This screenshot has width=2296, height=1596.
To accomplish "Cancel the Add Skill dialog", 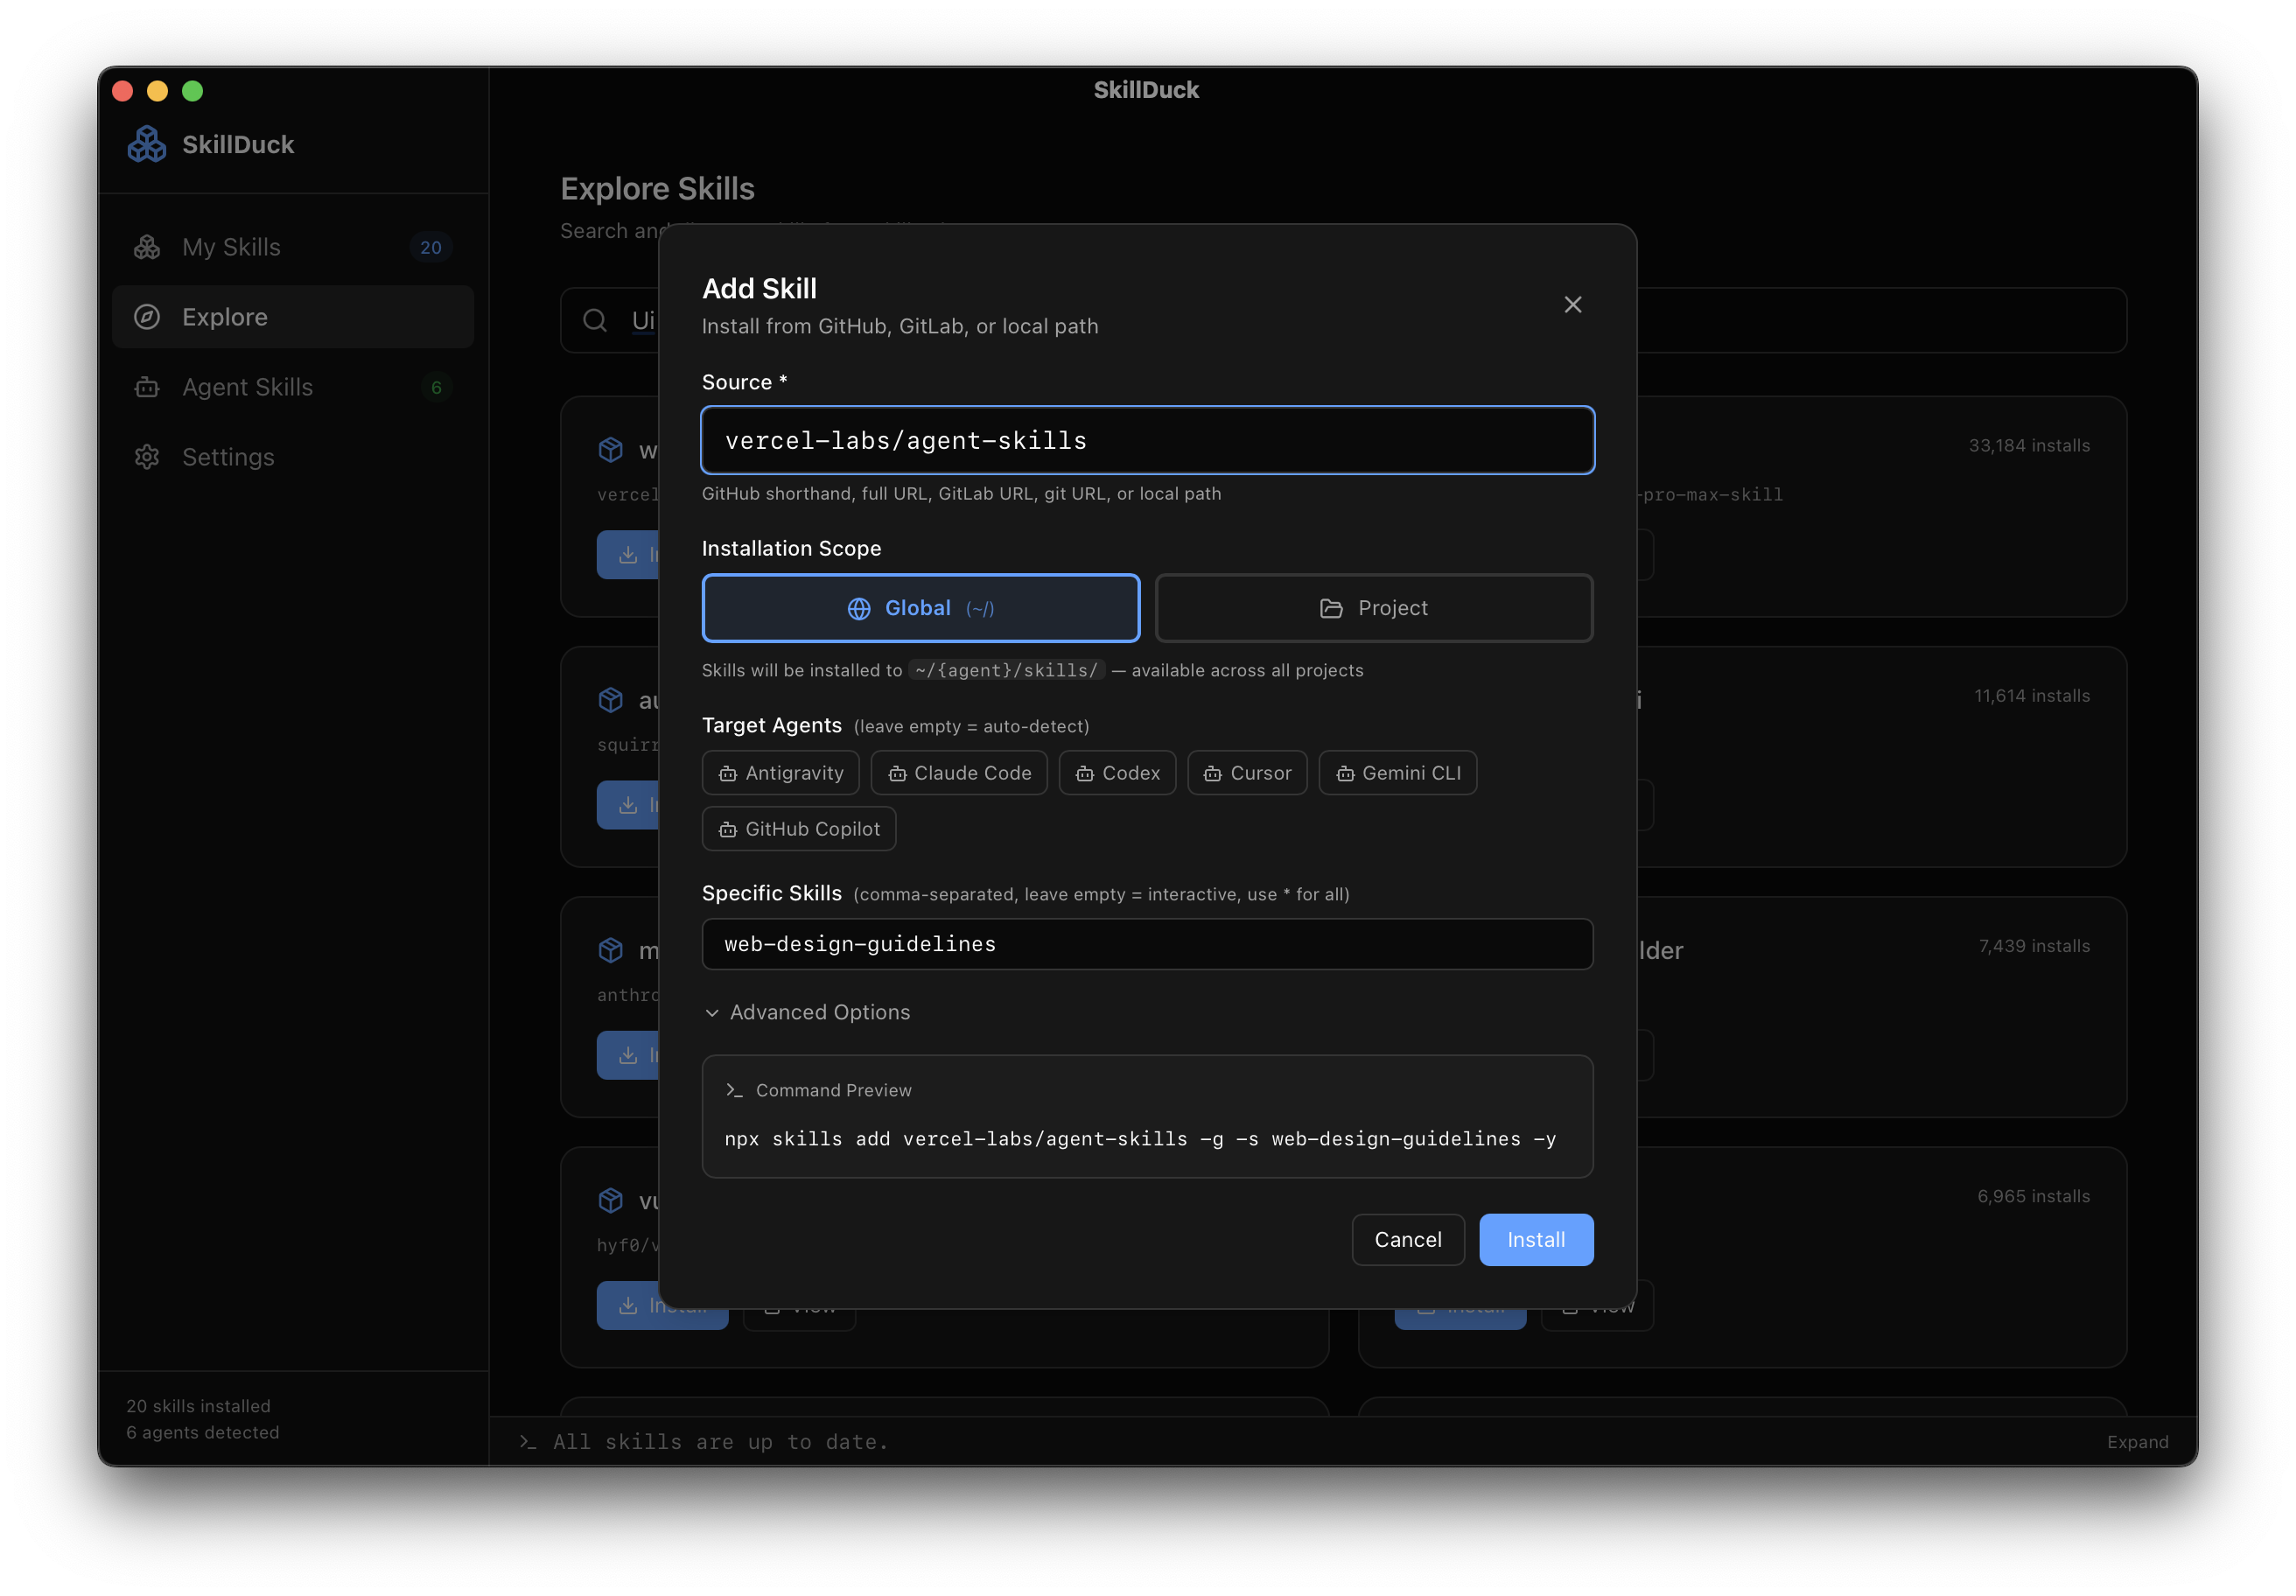I will pyautogui.click(x=1408, y=1239).
